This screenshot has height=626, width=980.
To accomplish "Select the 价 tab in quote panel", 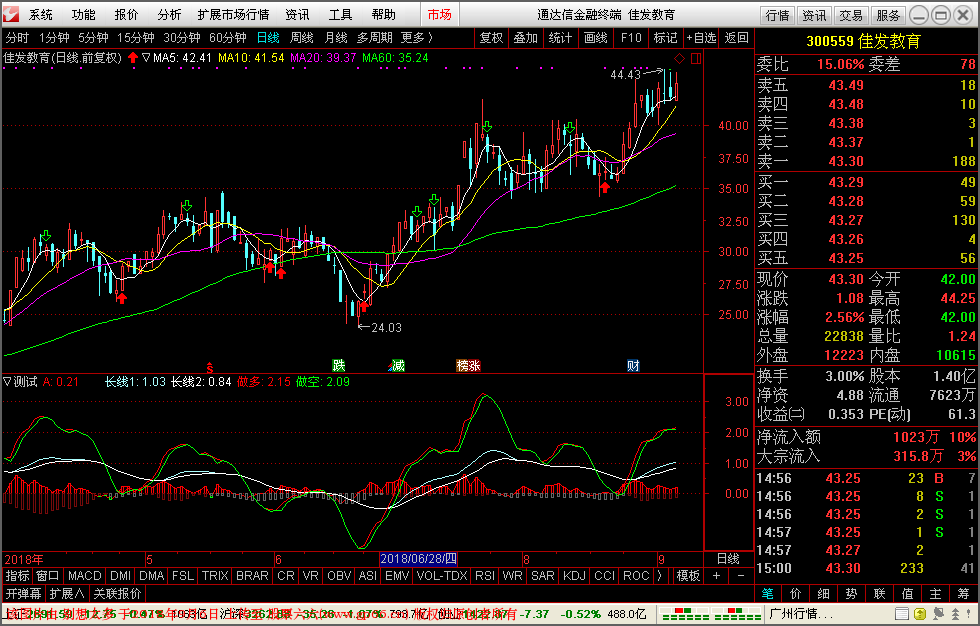I will click(x=796, y=593).
